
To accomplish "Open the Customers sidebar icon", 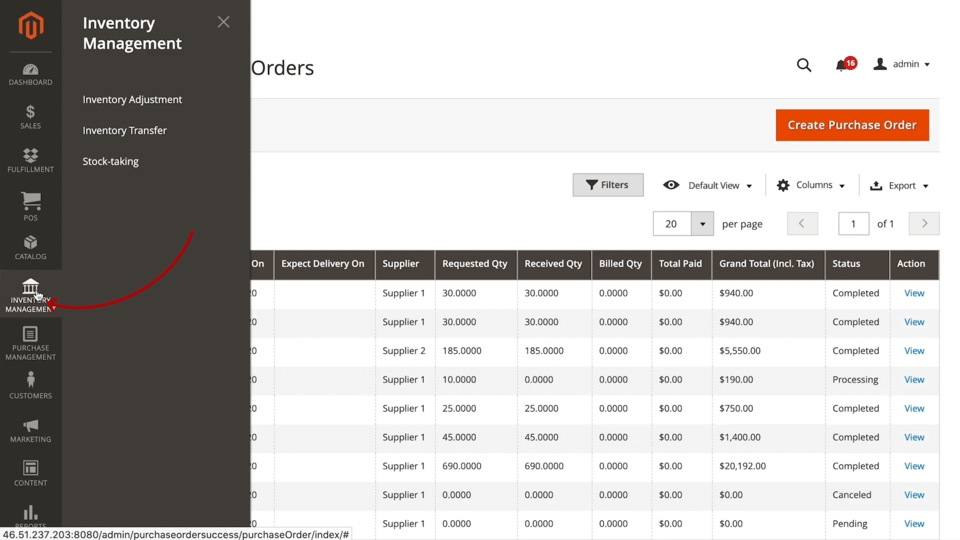I will 30,385.
